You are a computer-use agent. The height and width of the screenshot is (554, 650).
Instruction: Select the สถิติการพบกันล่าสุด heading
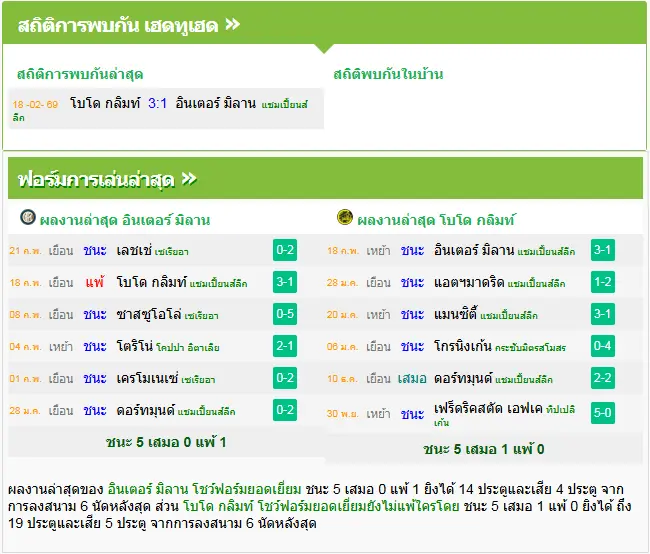tap(80, 74)
